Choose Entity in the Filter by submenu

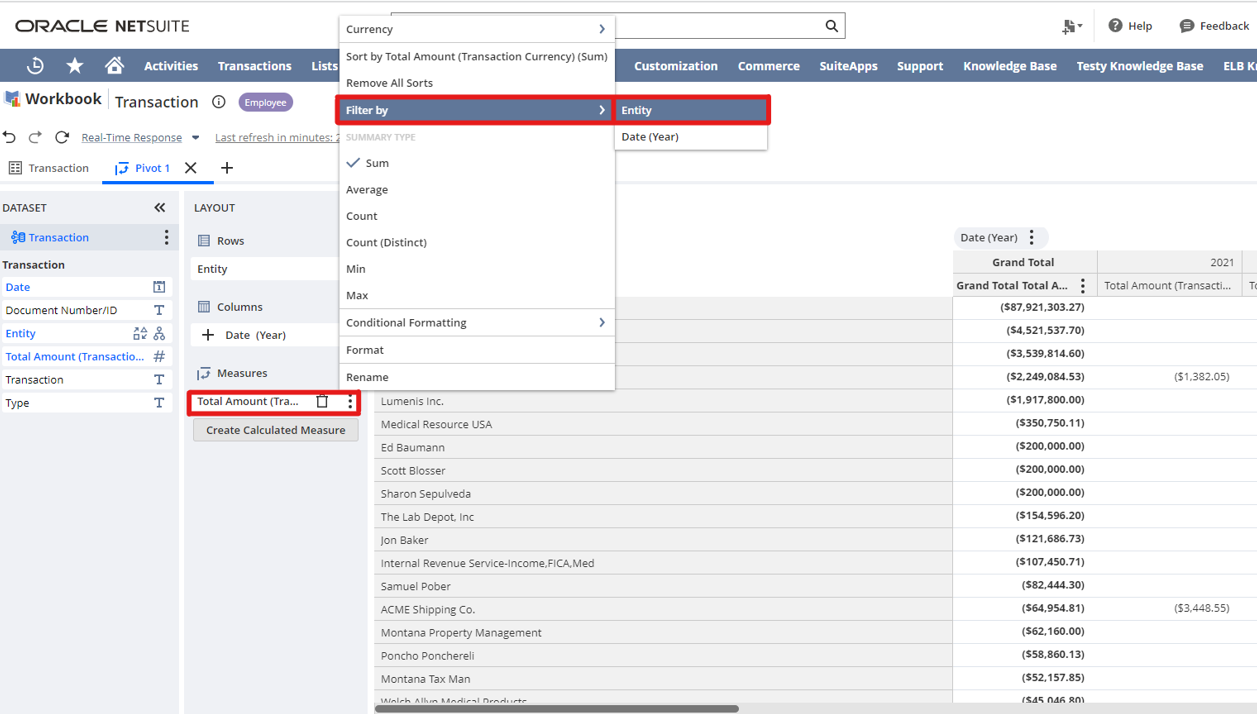coord(691,110)
